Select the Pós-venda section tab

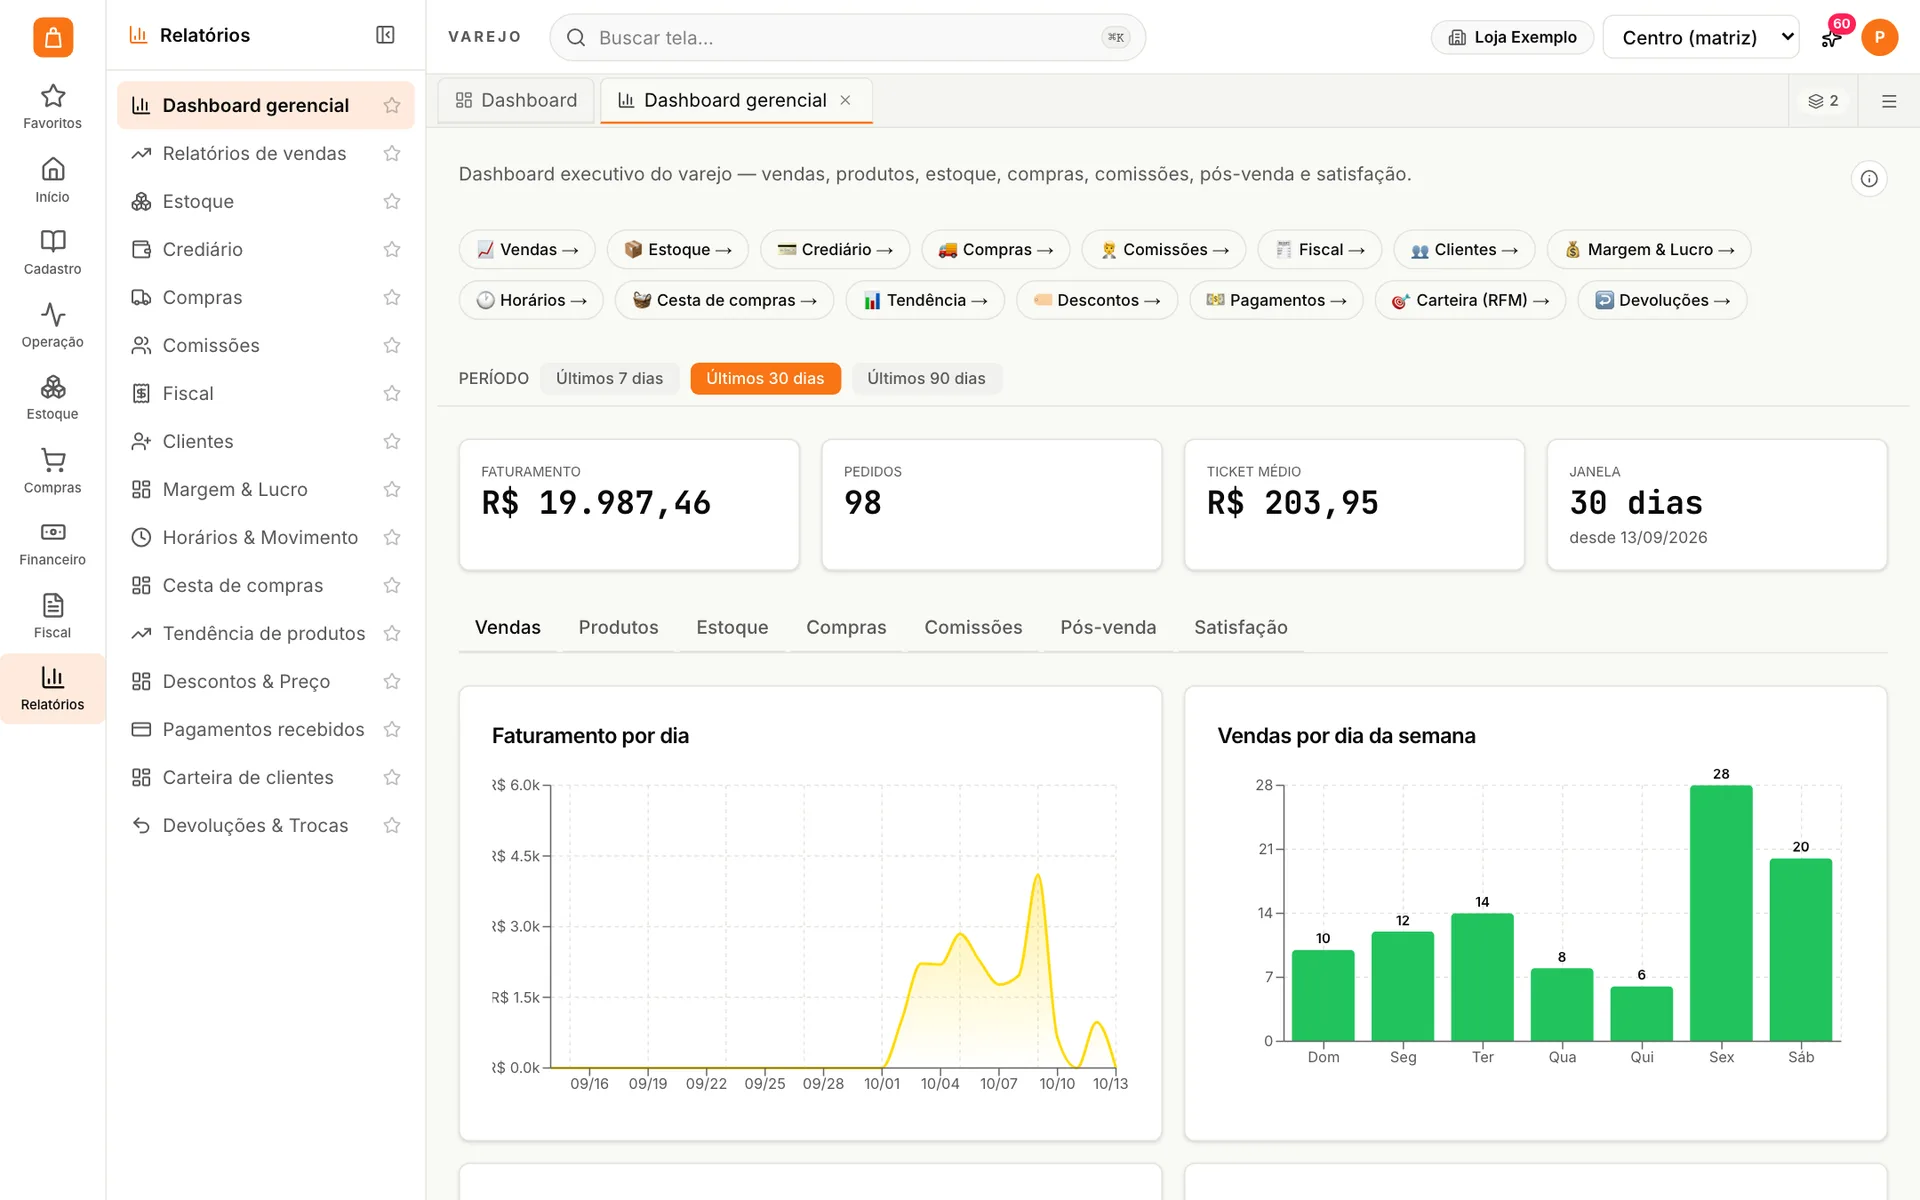[x=1108, y=627]
